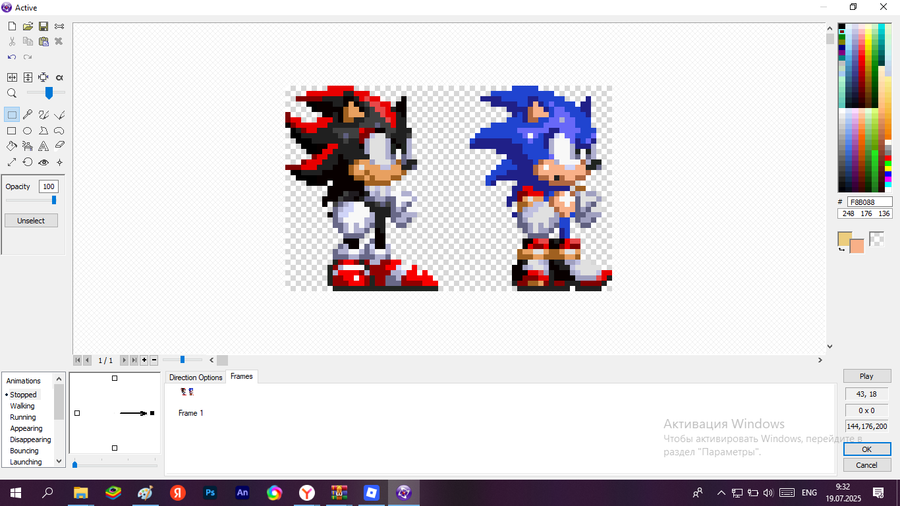
Task: Click the foreground color swatch
Action: [x=845, y=239]
